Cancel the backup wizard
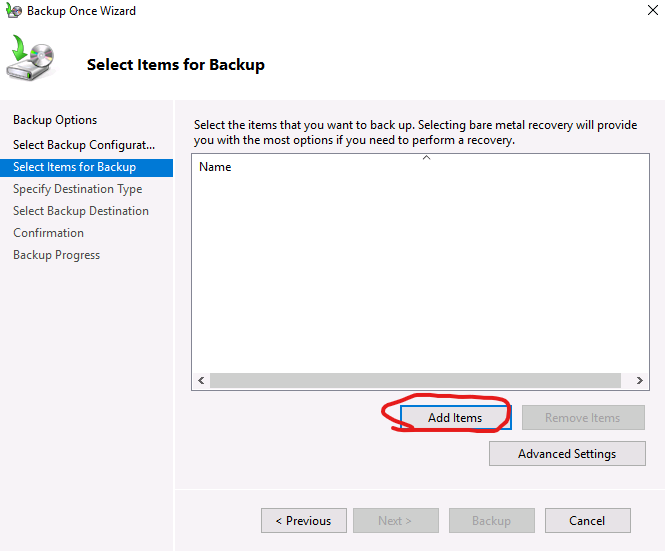The height and width of the screenshot is (551, 665). (587, 521)
